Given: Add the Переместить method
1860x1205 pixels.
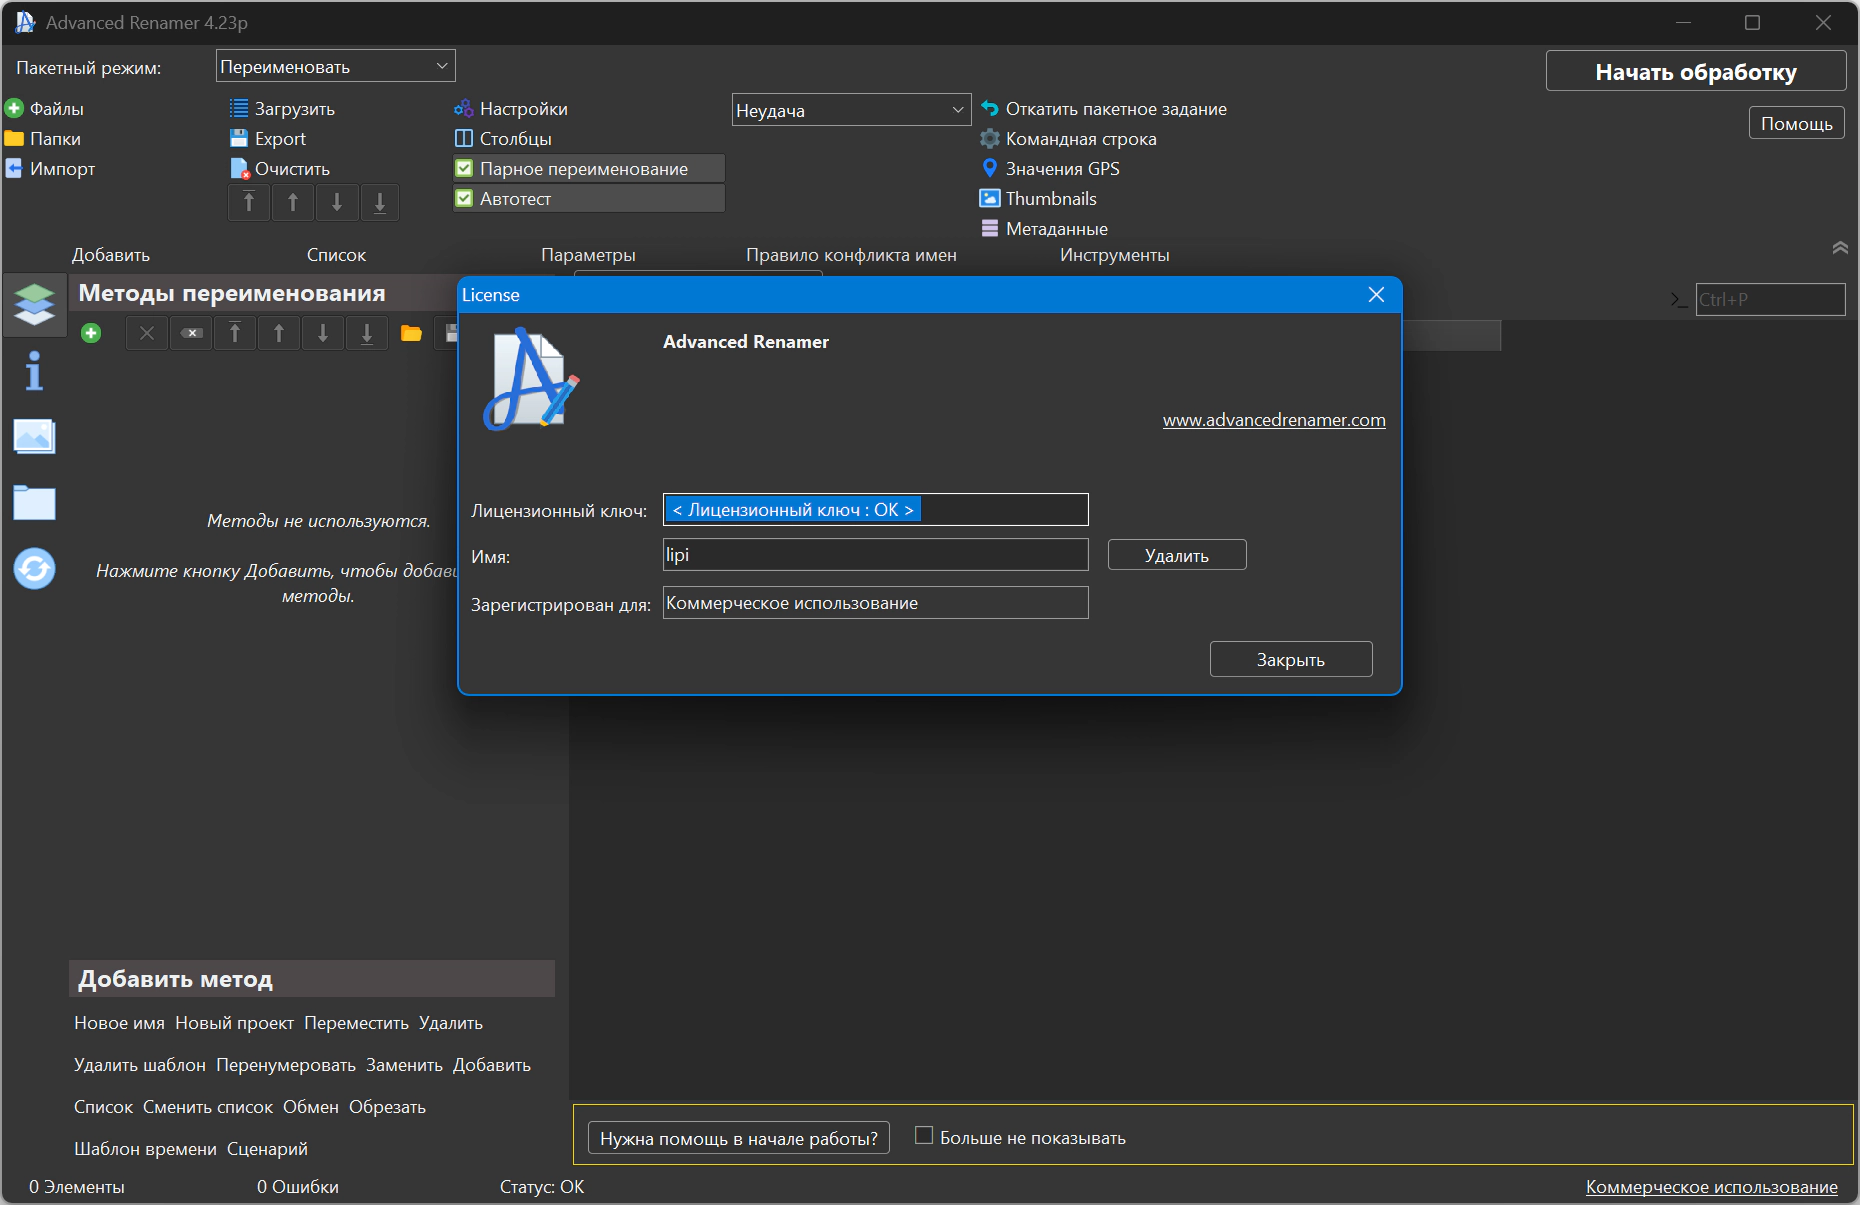Looking at the screenshot, I should click(x=356, y=1023).
